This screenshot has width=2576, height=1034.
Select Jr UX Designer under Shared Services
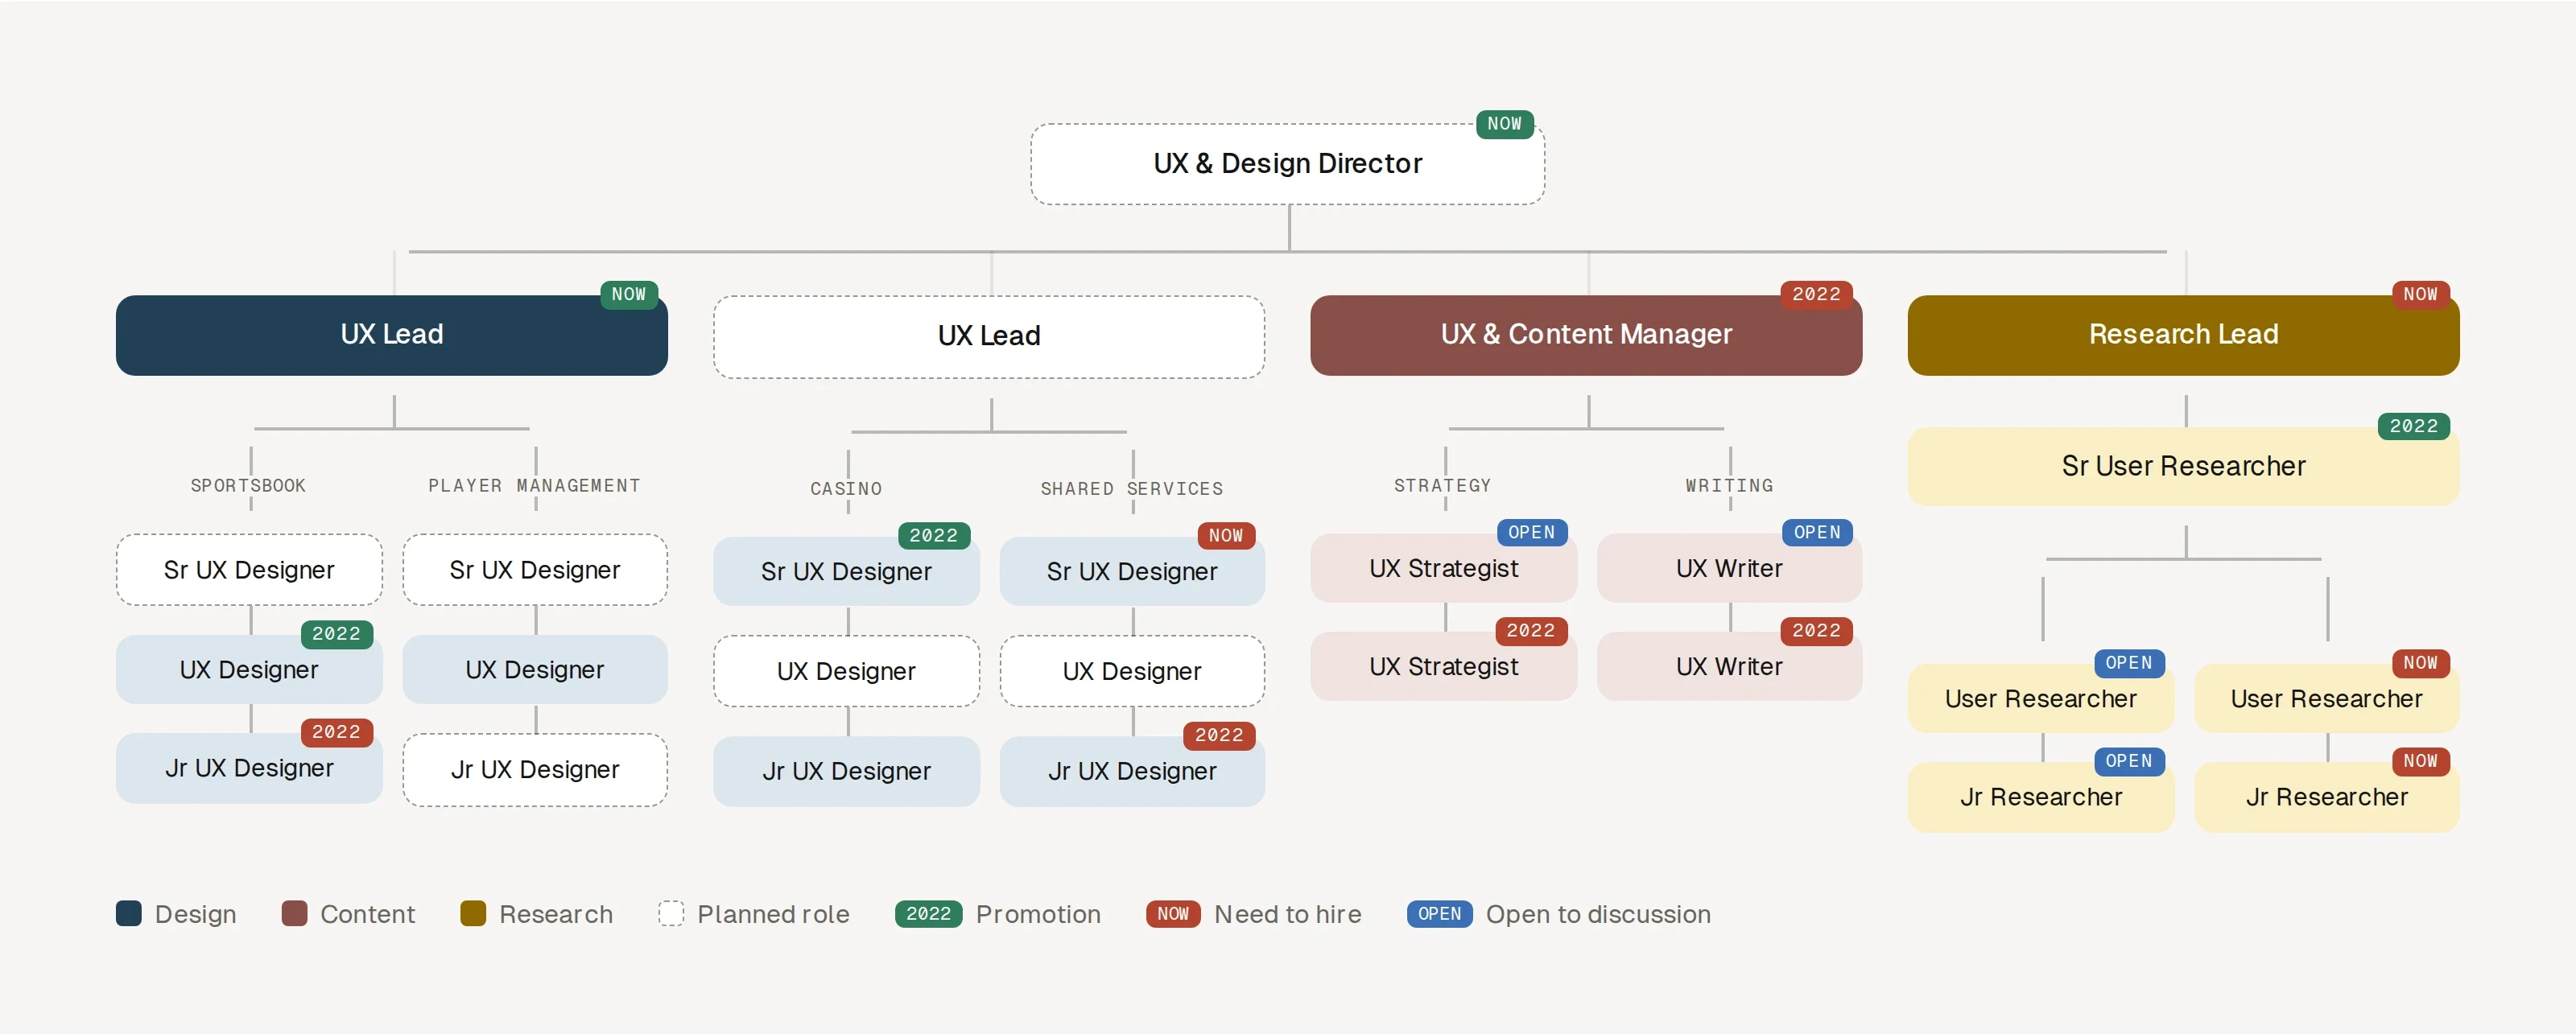(x=1132, y=772)
